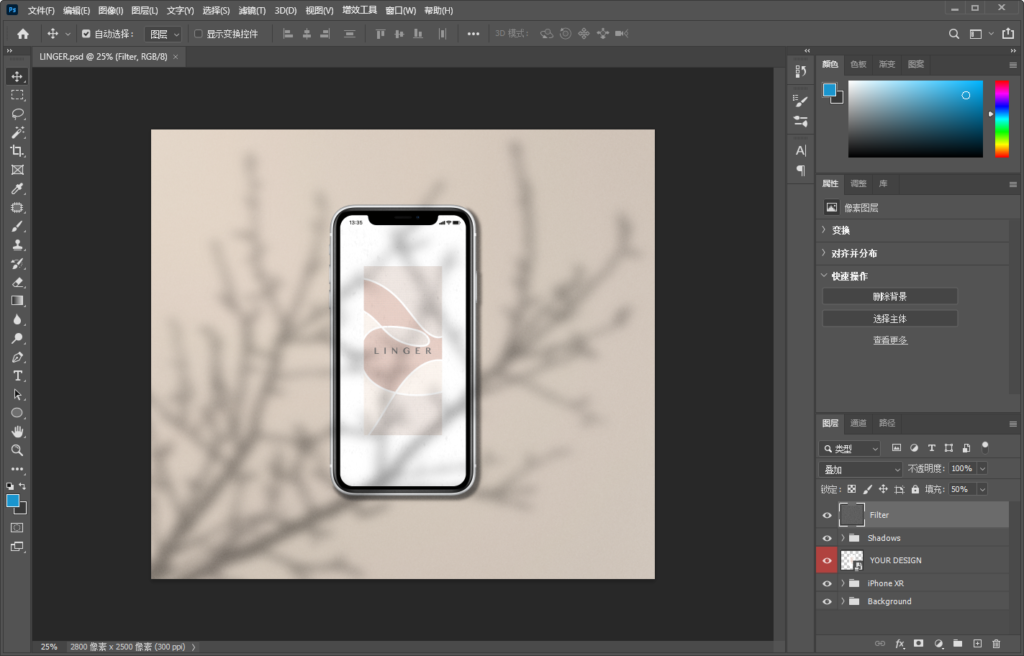1024x656 pixels.
Task: Open the share icon at top right
Action: (1008, 34)
